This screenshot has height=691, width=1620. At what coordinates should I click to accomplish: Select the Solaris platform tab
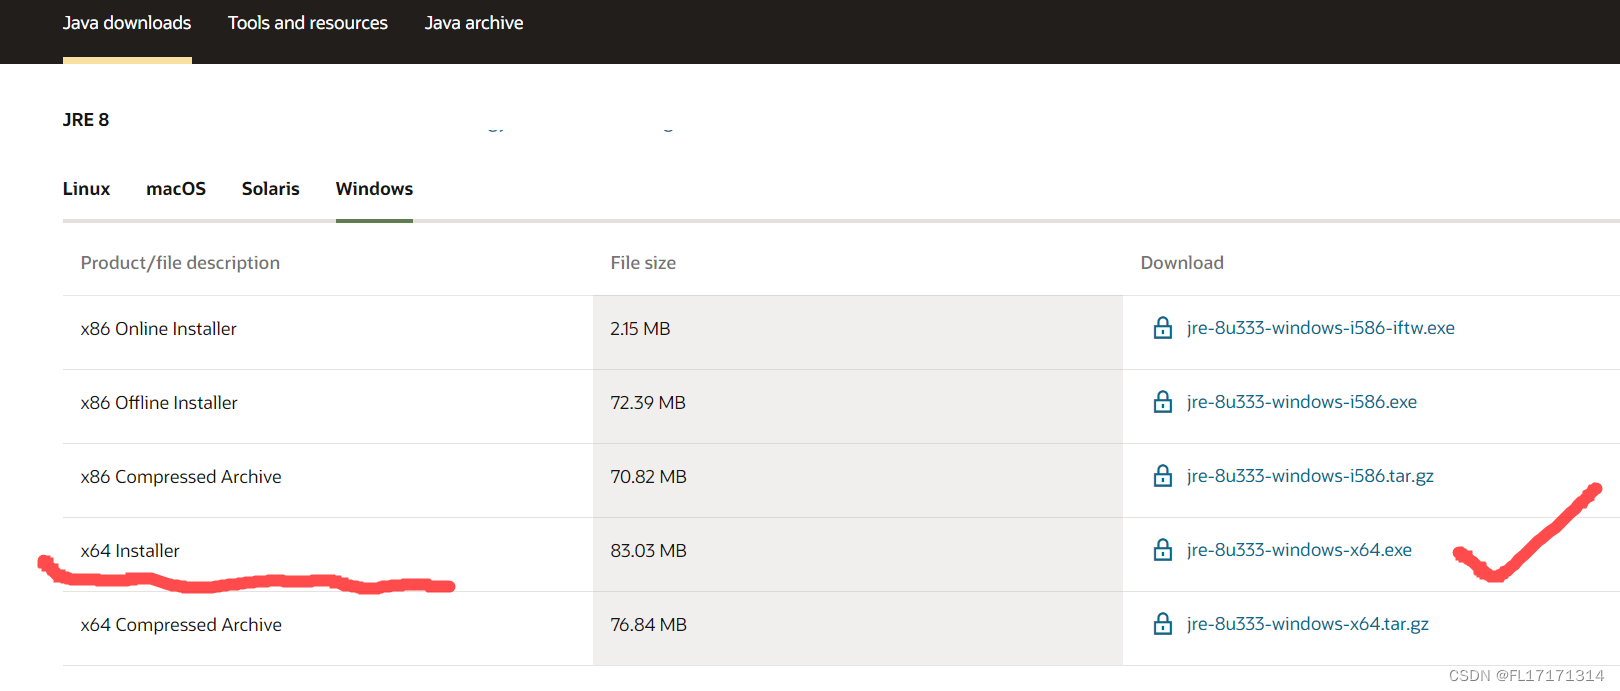pyautogui.click(x=271, y=189)
